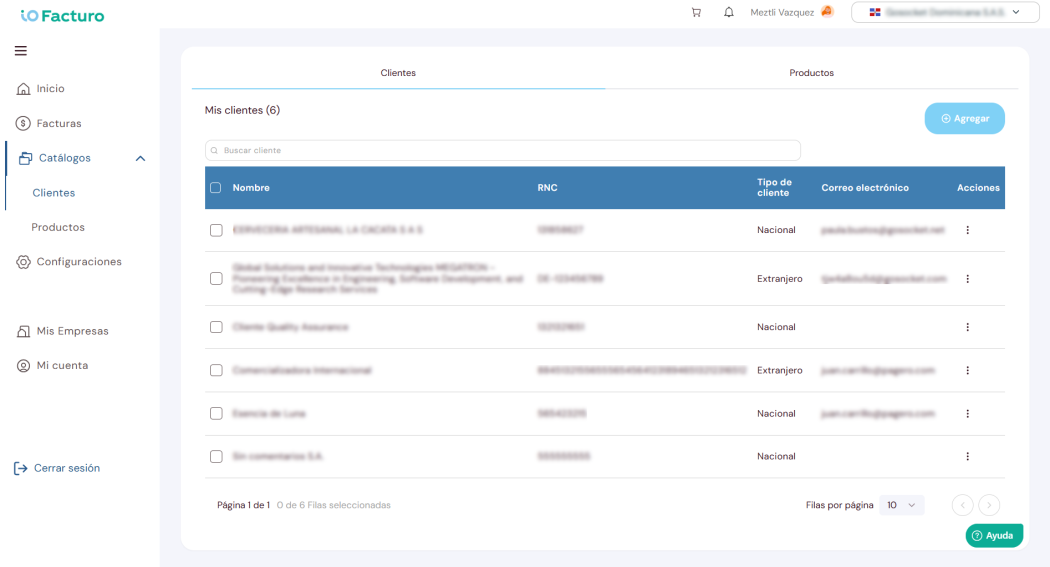Click the Buscar cliente search field

click(x=503, y=151)
